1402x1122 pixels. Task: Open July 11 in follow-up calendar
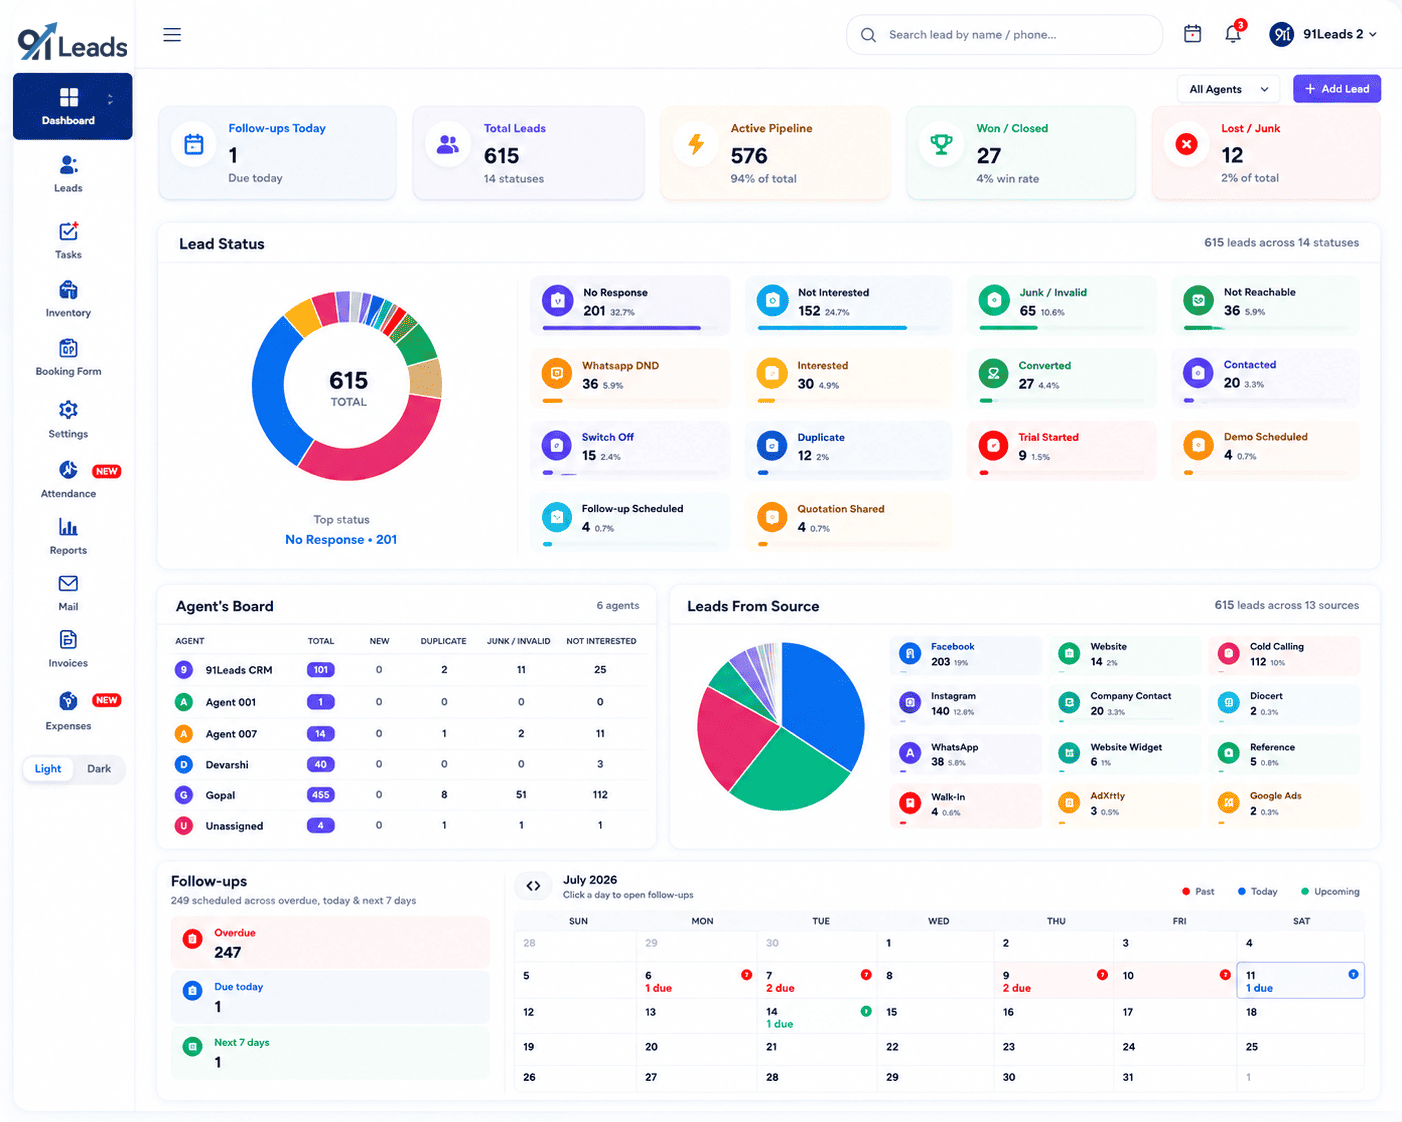click(x=1300, y=981)
